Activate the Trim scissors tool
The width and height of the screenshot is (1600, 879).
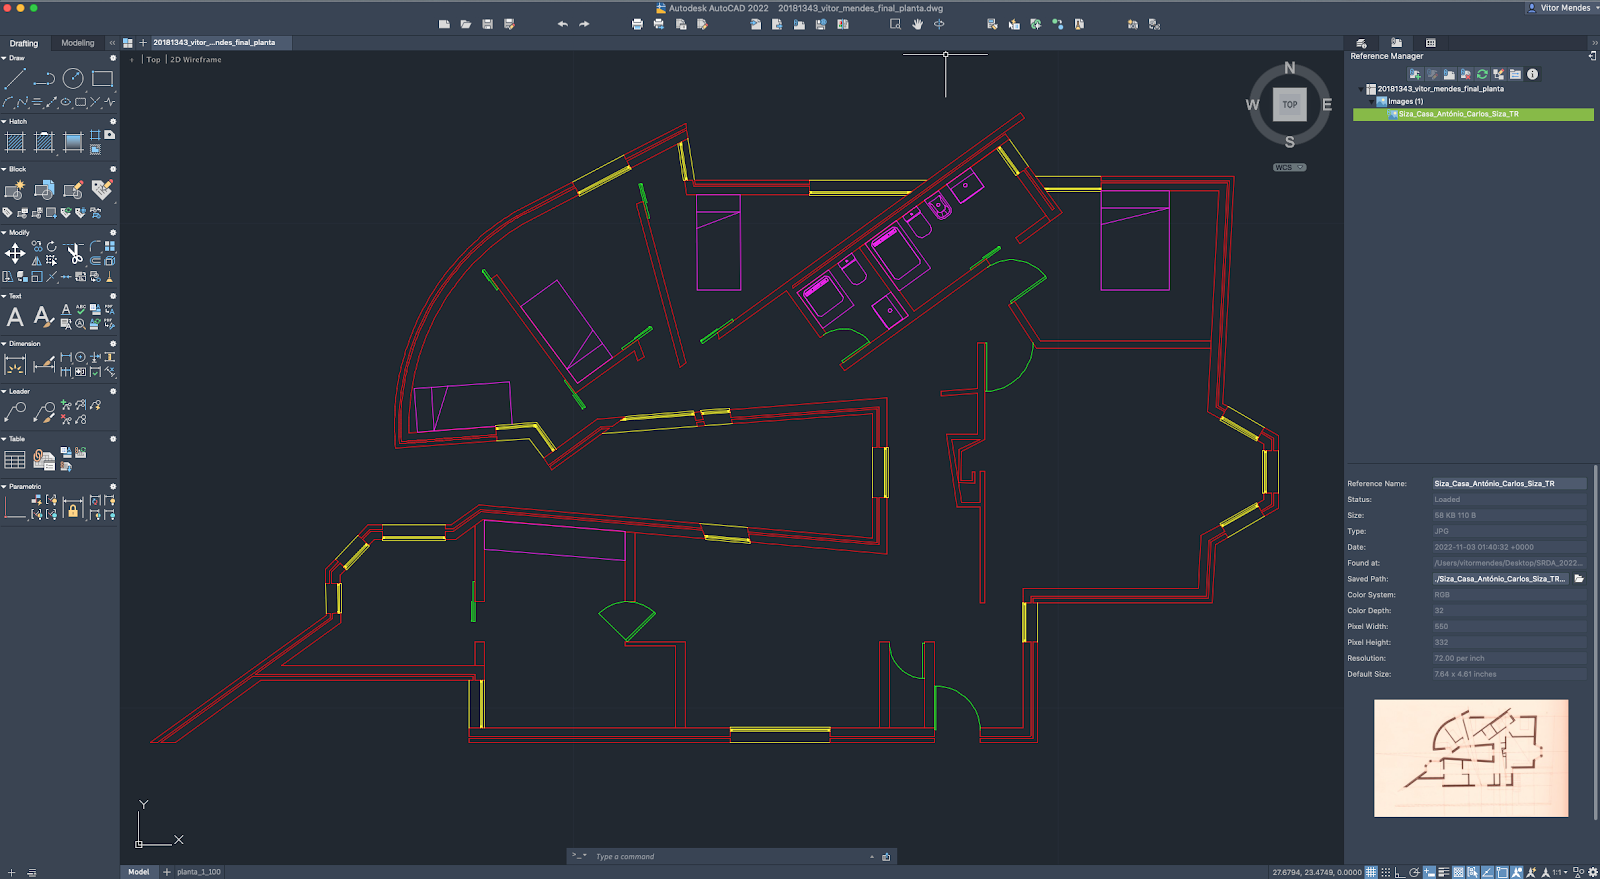coord(75,253)
